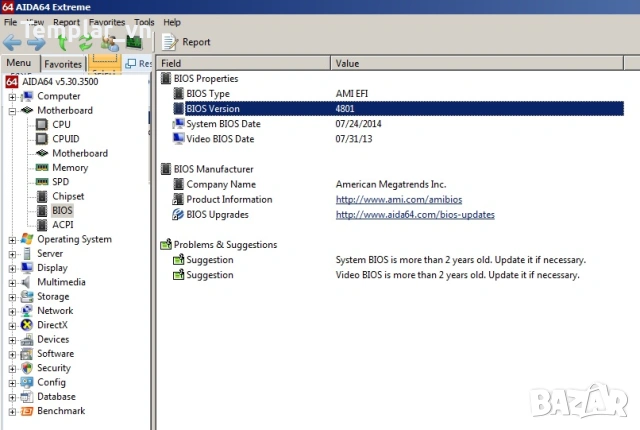Expand the Software node
Viewport: 640px width, 430px height.
(12, 354)
